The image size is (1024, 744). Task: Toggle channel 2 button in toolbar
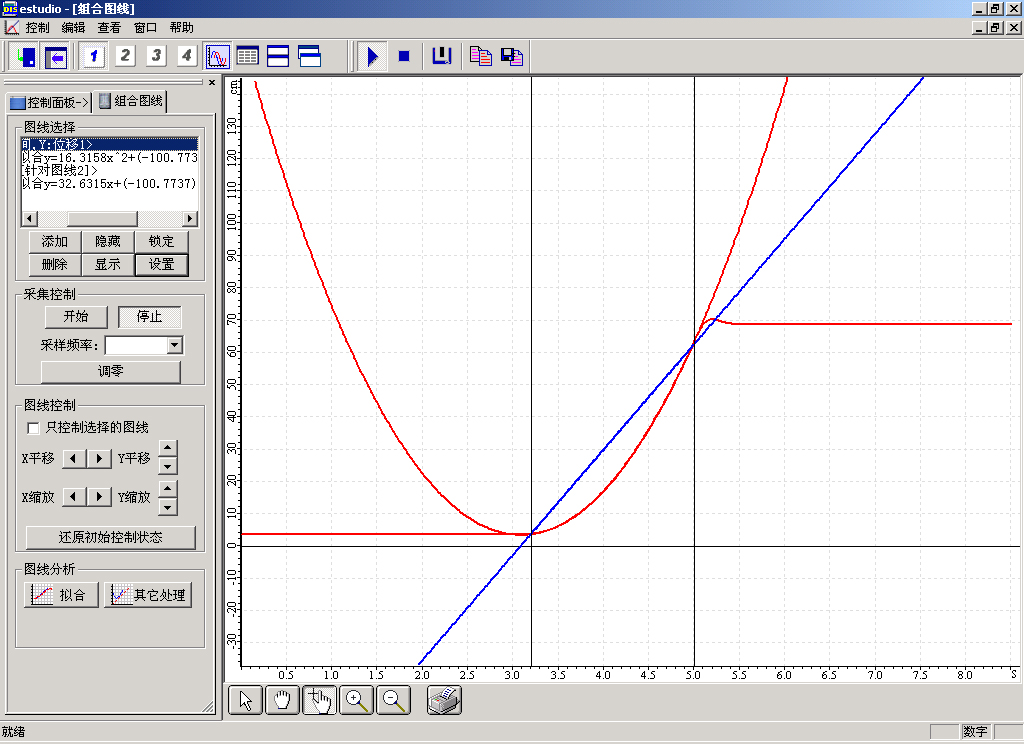[x=125, y=56]
